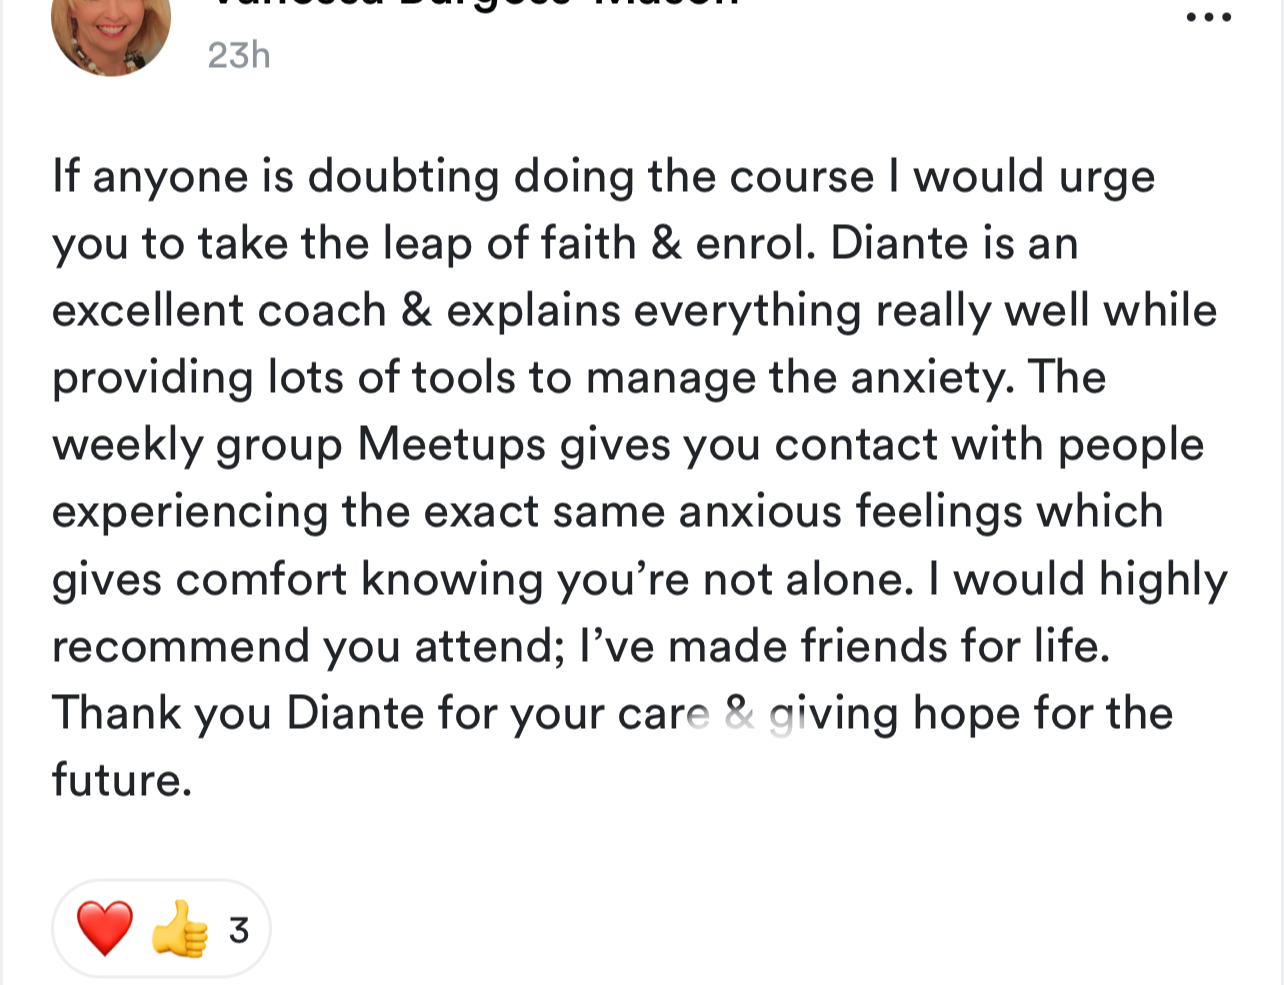Click the first line starting 'If anyone is doubting'

pos(604,178)
